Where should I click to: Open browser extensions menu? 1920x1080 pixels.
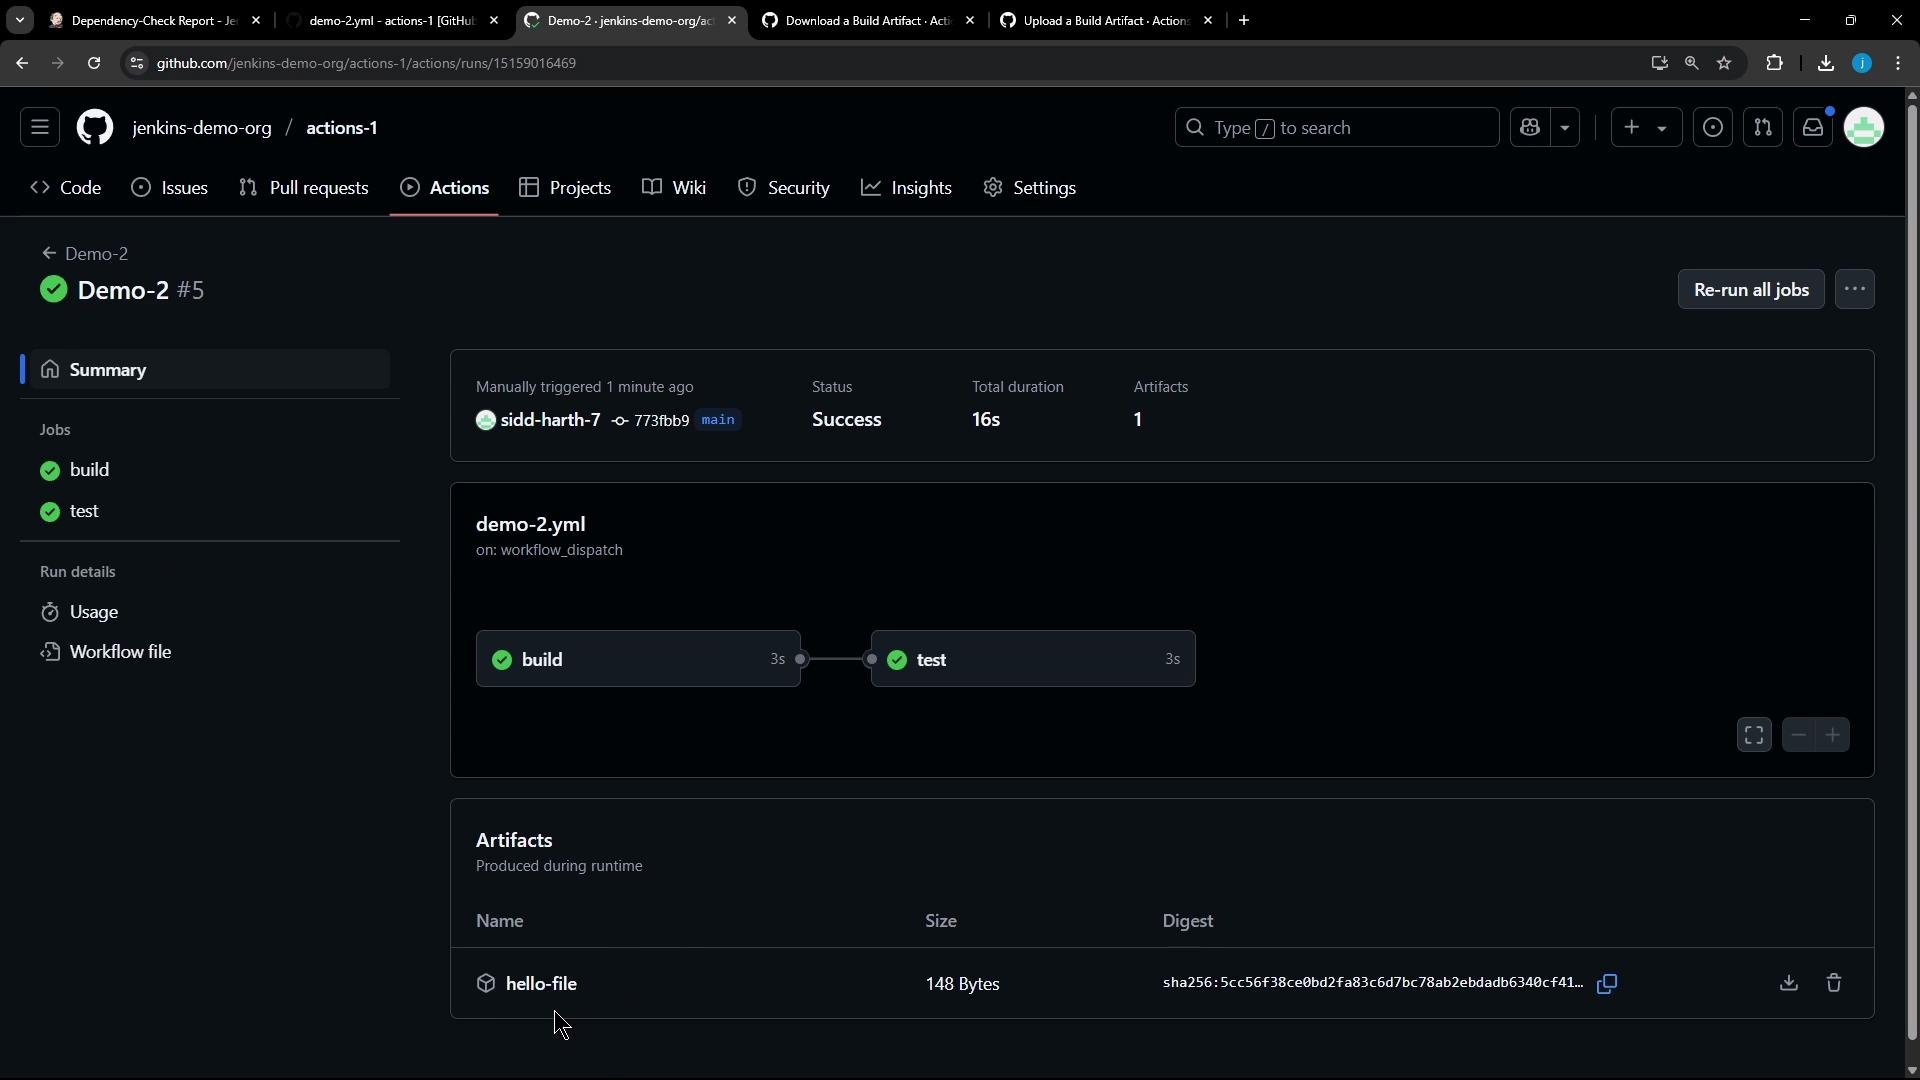[1775, 63]
